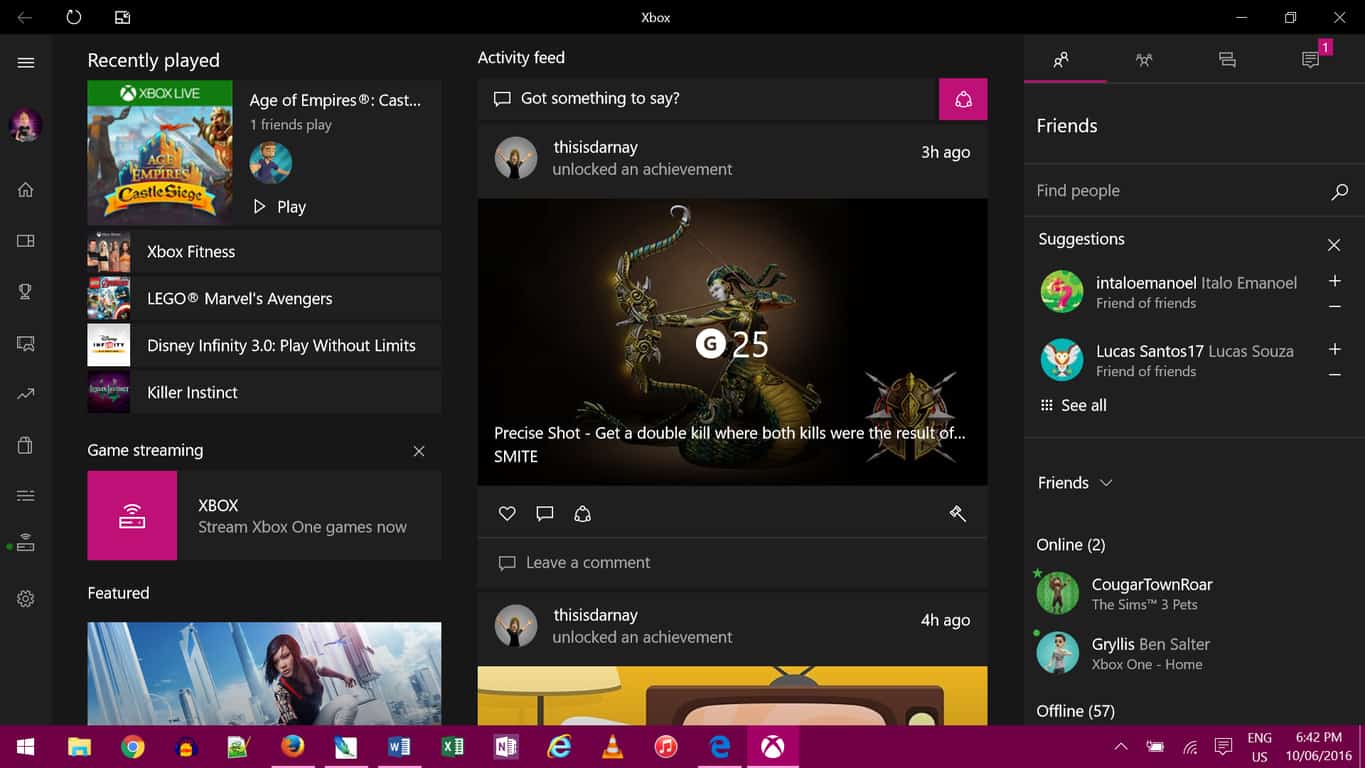Click thisisdarnay on 4h ago post
The width and height of the screenshot is (1365, 768).
tap(595, 615)
